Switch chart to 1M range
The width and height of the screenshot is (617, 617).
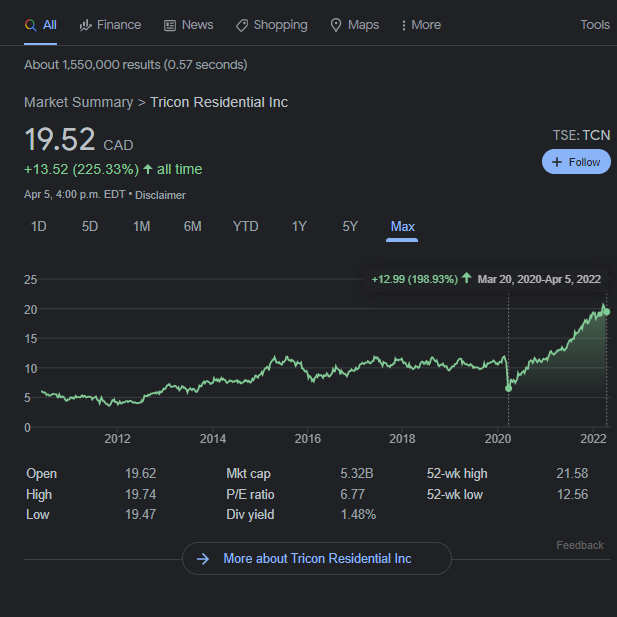tap(142, 227)
